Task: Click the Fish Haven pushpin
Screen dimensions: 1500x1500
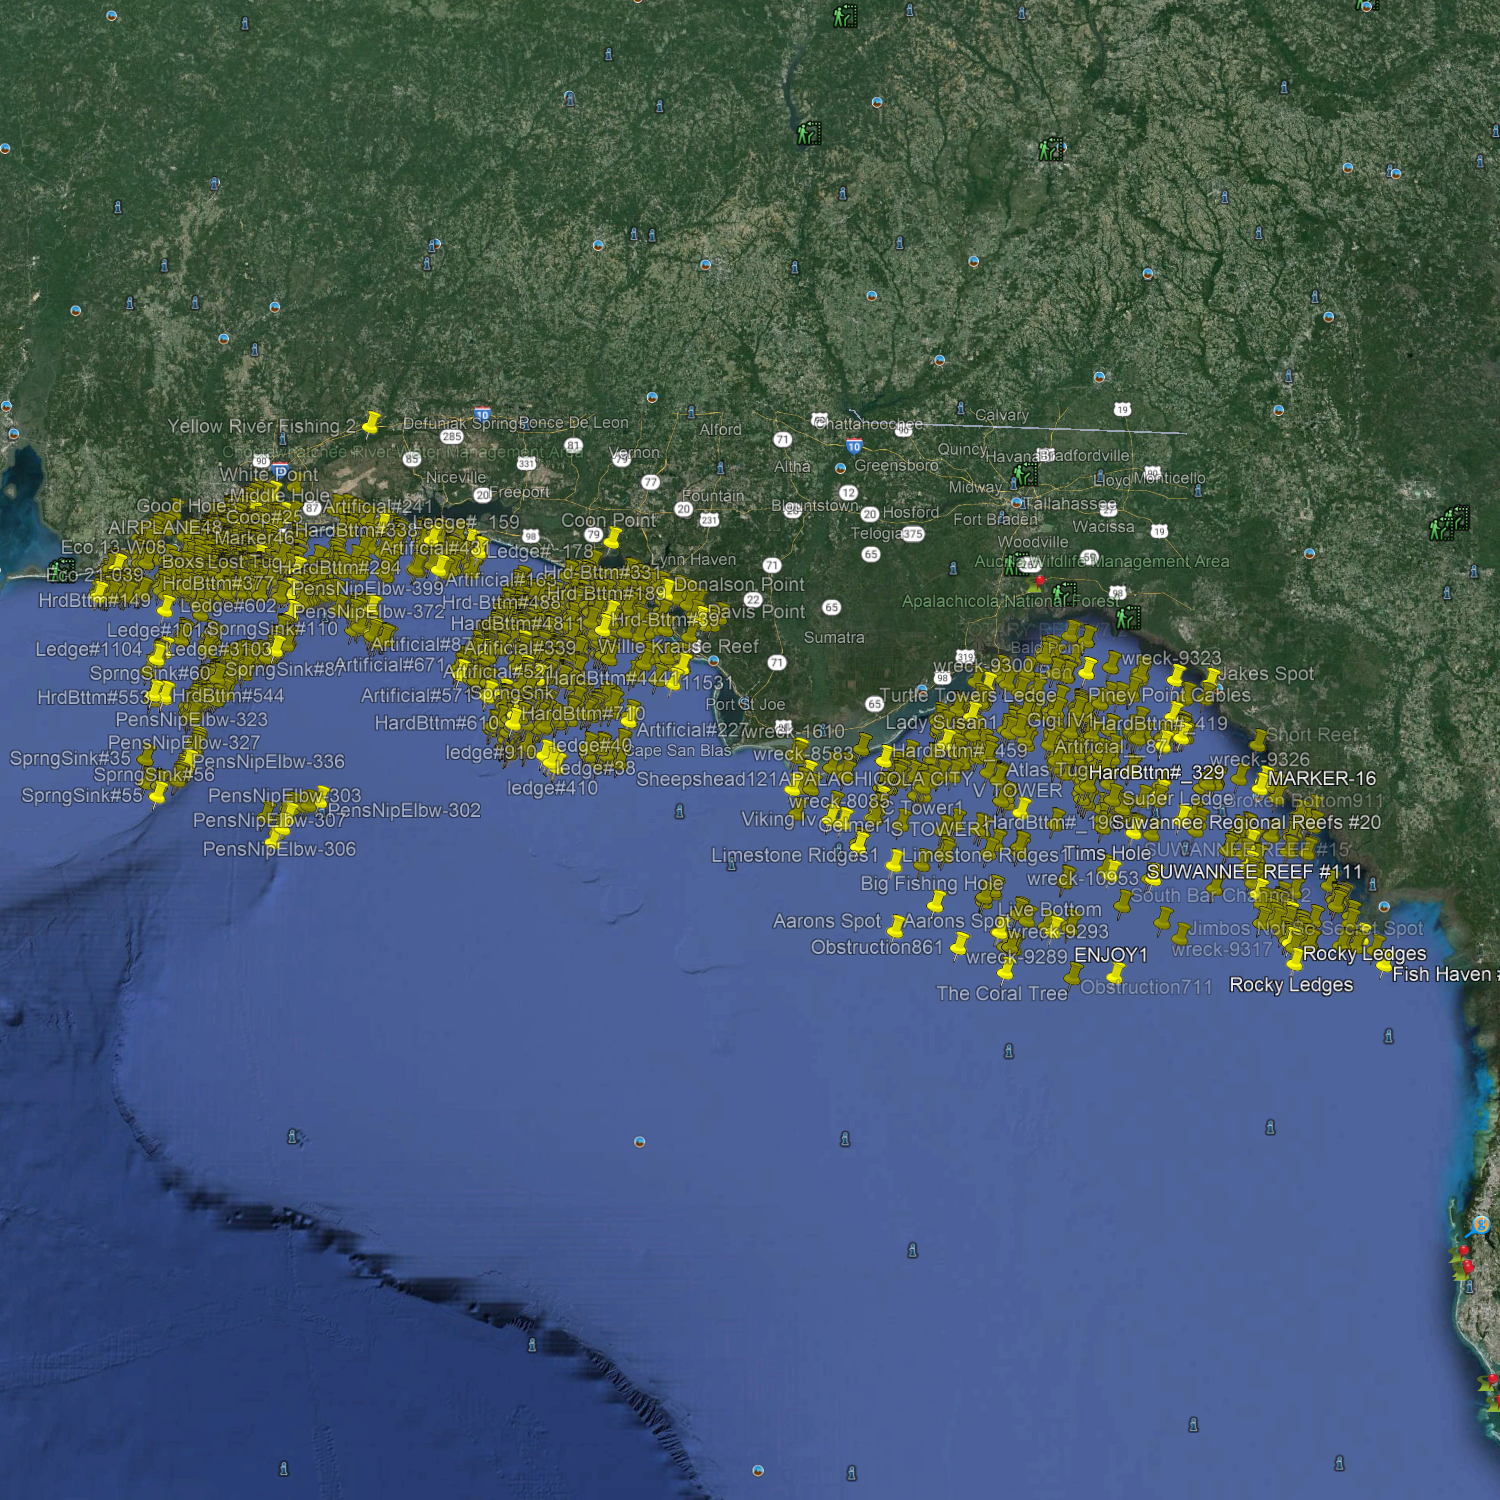Action: tap(1384, 966)
